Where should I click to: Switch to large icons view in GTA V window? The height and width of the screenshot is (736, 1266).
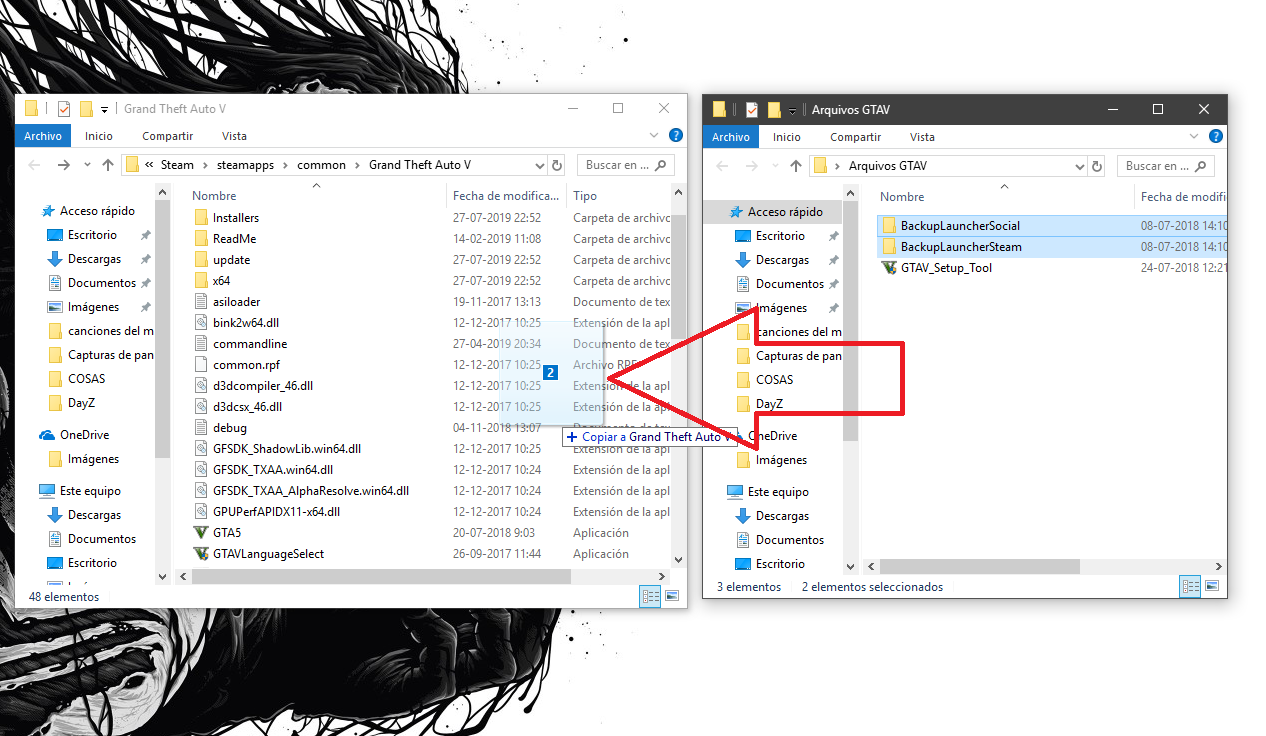coord(672,596)
